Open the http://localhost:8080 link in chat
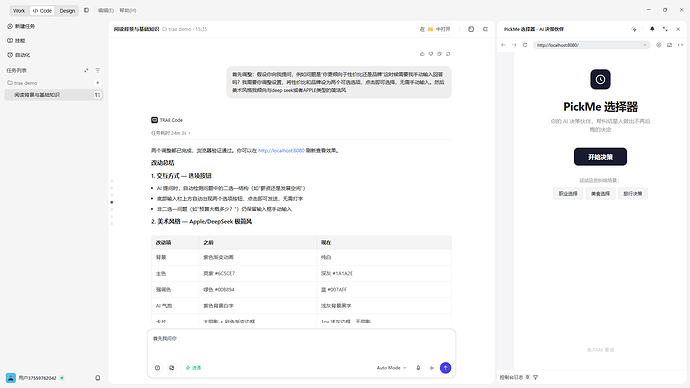This screenshot has width=690, height=388. coord(281,150)
